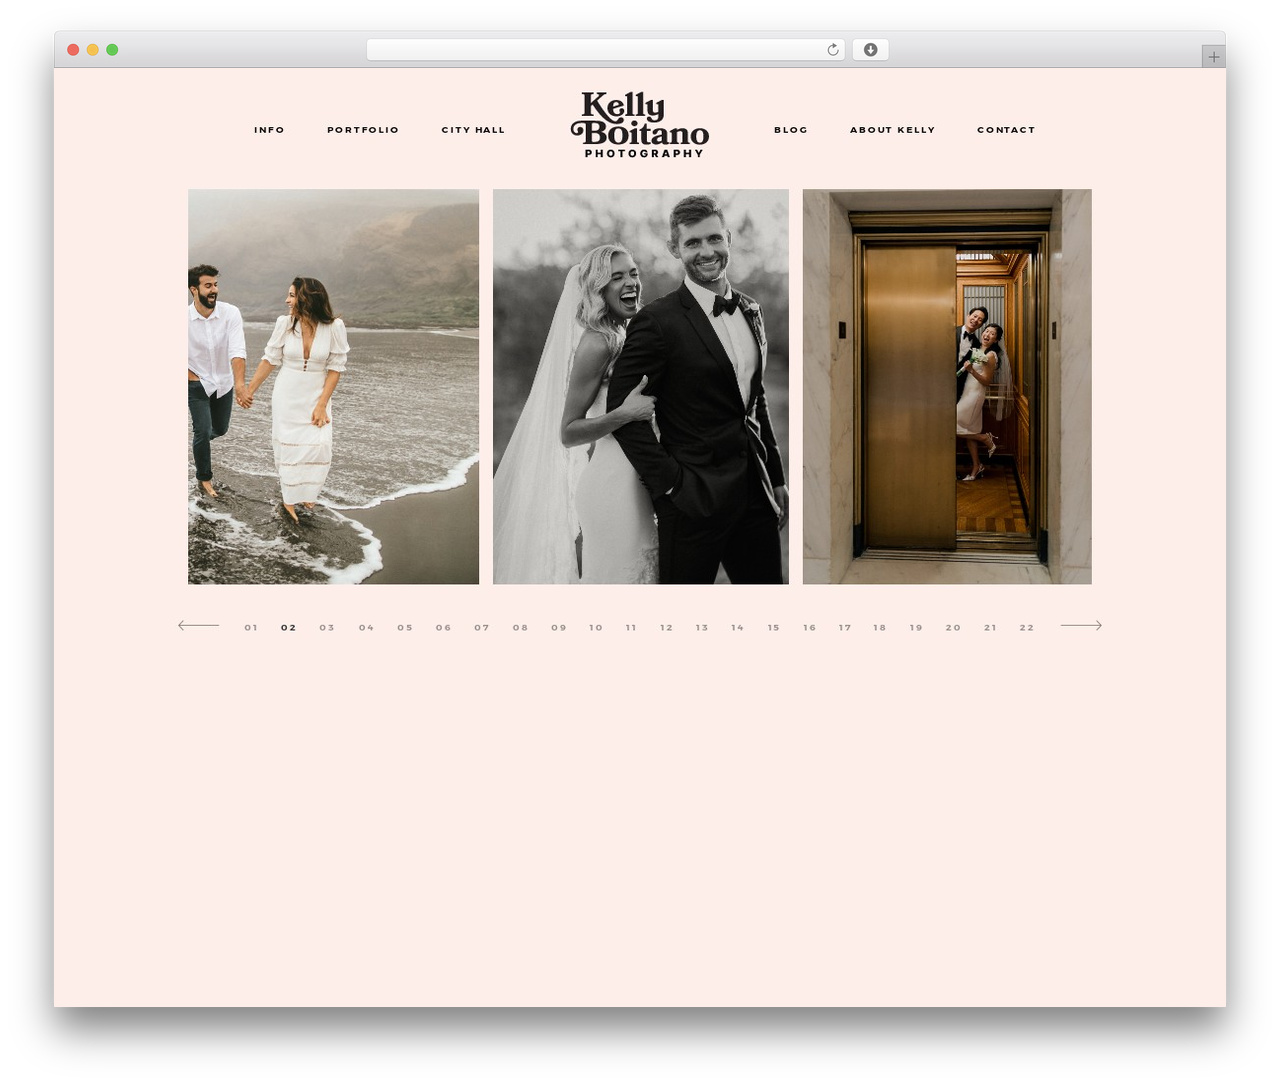This screenshot has height=1084, width=1280.
Task: Open the beach couple photo
Action: point(333,386)
